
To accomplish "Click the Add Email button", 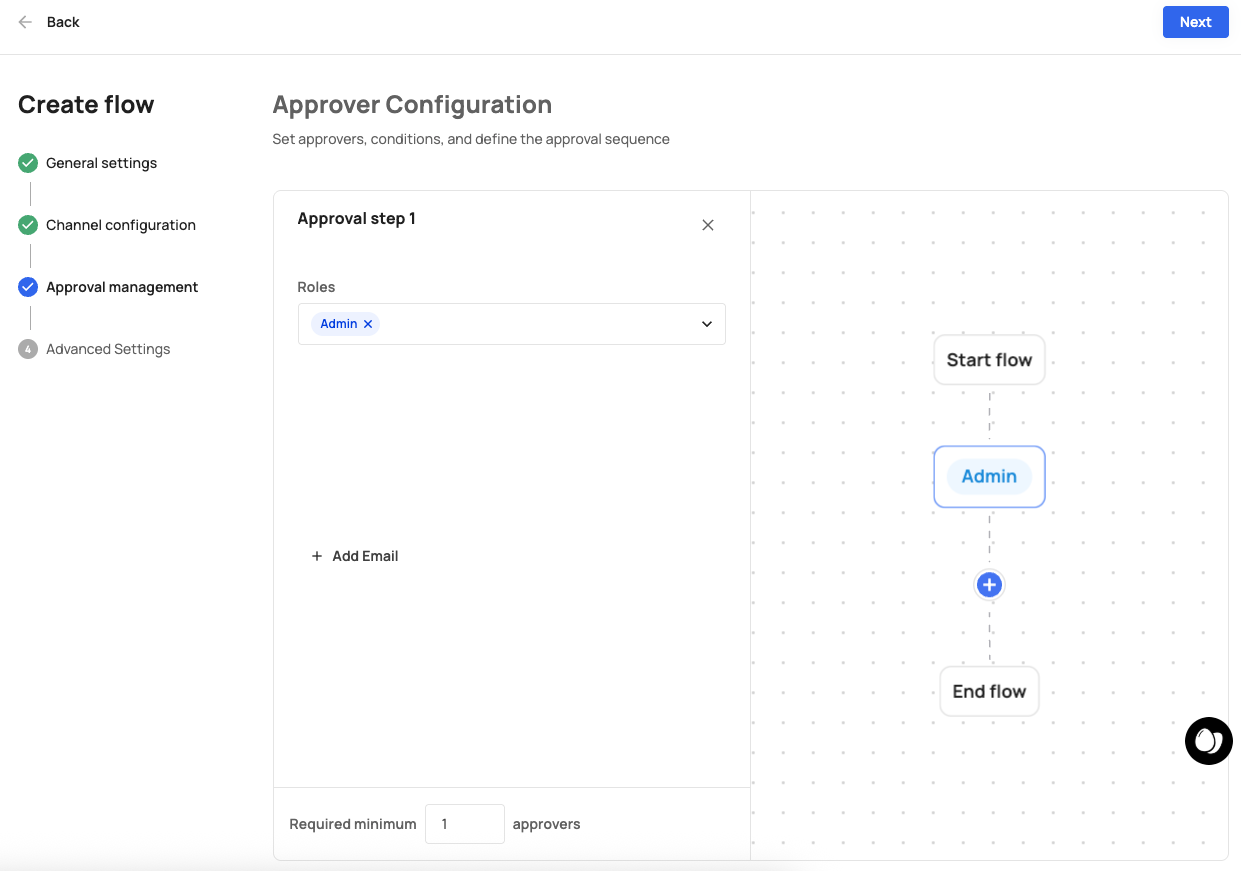I will (365, 556).
